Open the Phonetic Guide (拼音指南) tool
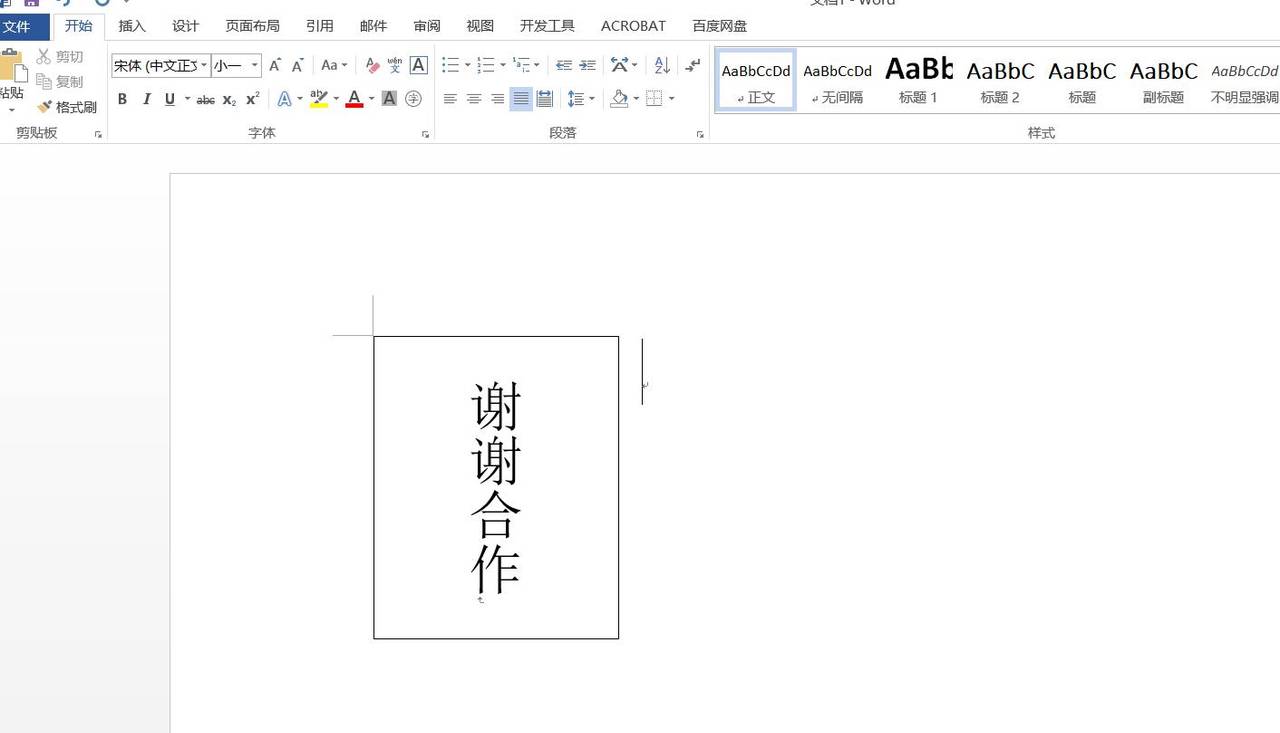Screen dimensions: 1280x733 pyautogui.click(x=394, y=64)
